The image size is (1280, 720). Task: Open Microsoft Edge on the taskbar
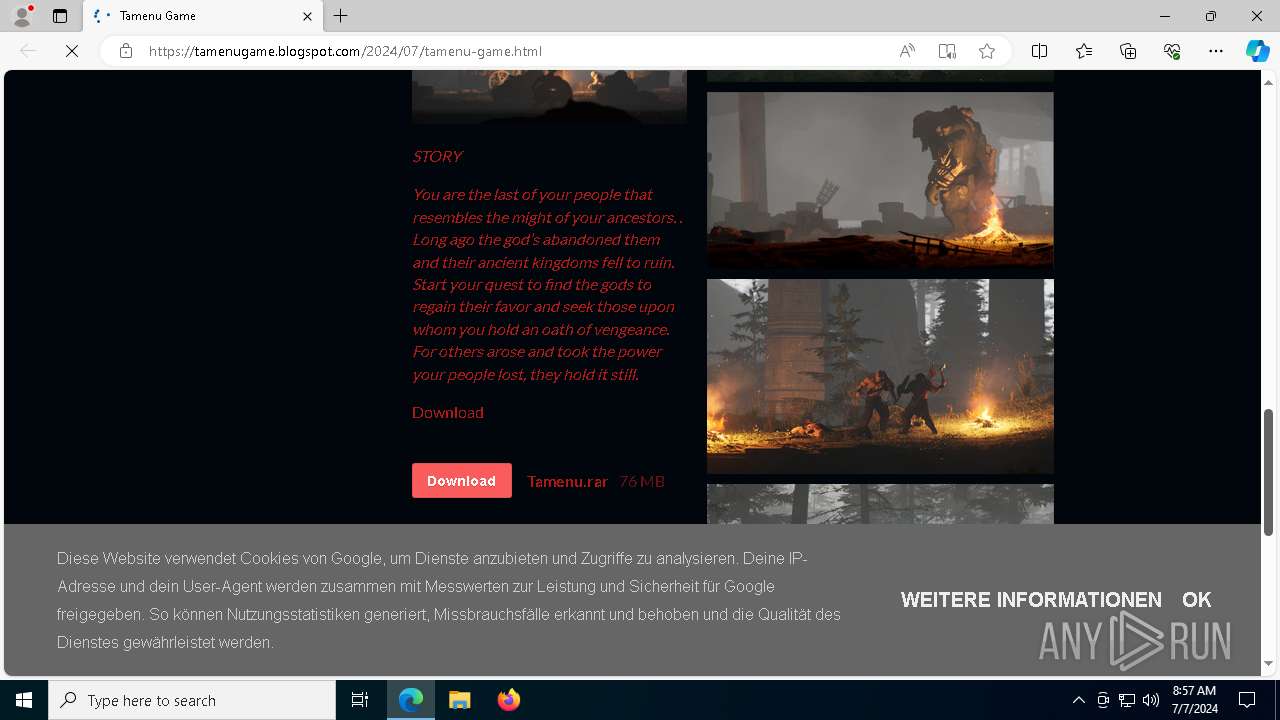pyautogui.click(x=411, y=700)
